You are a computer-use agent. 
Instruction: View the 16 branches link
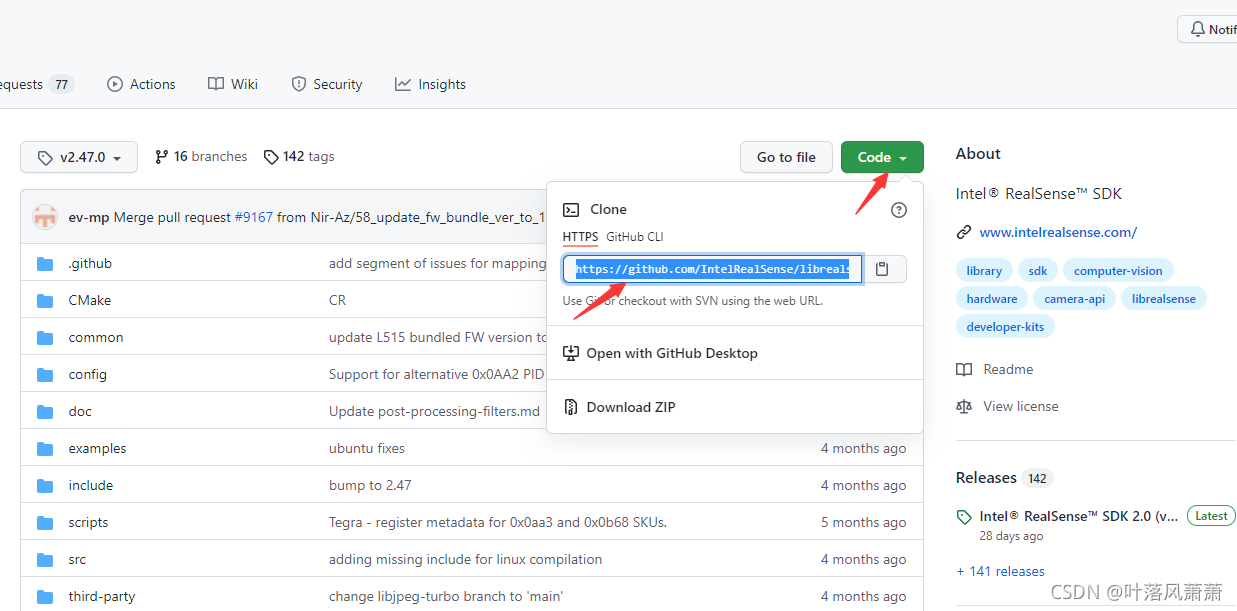(201, 157)
